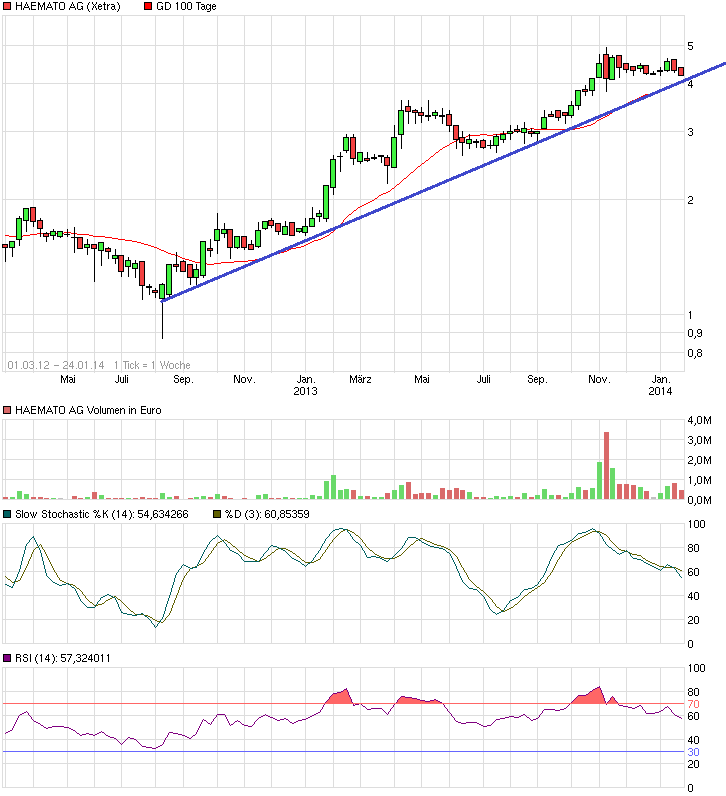Screen dimensions: 726x796
Task: Click the RSI (14) value label text
Action: 61,658
